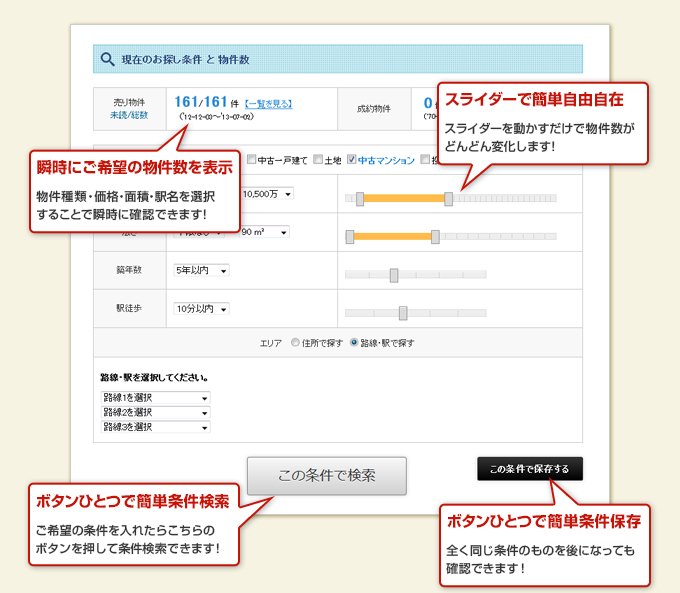Open the 10分以内 walking time dropdown
680x593 pixels.
click(x=201, y=308)
